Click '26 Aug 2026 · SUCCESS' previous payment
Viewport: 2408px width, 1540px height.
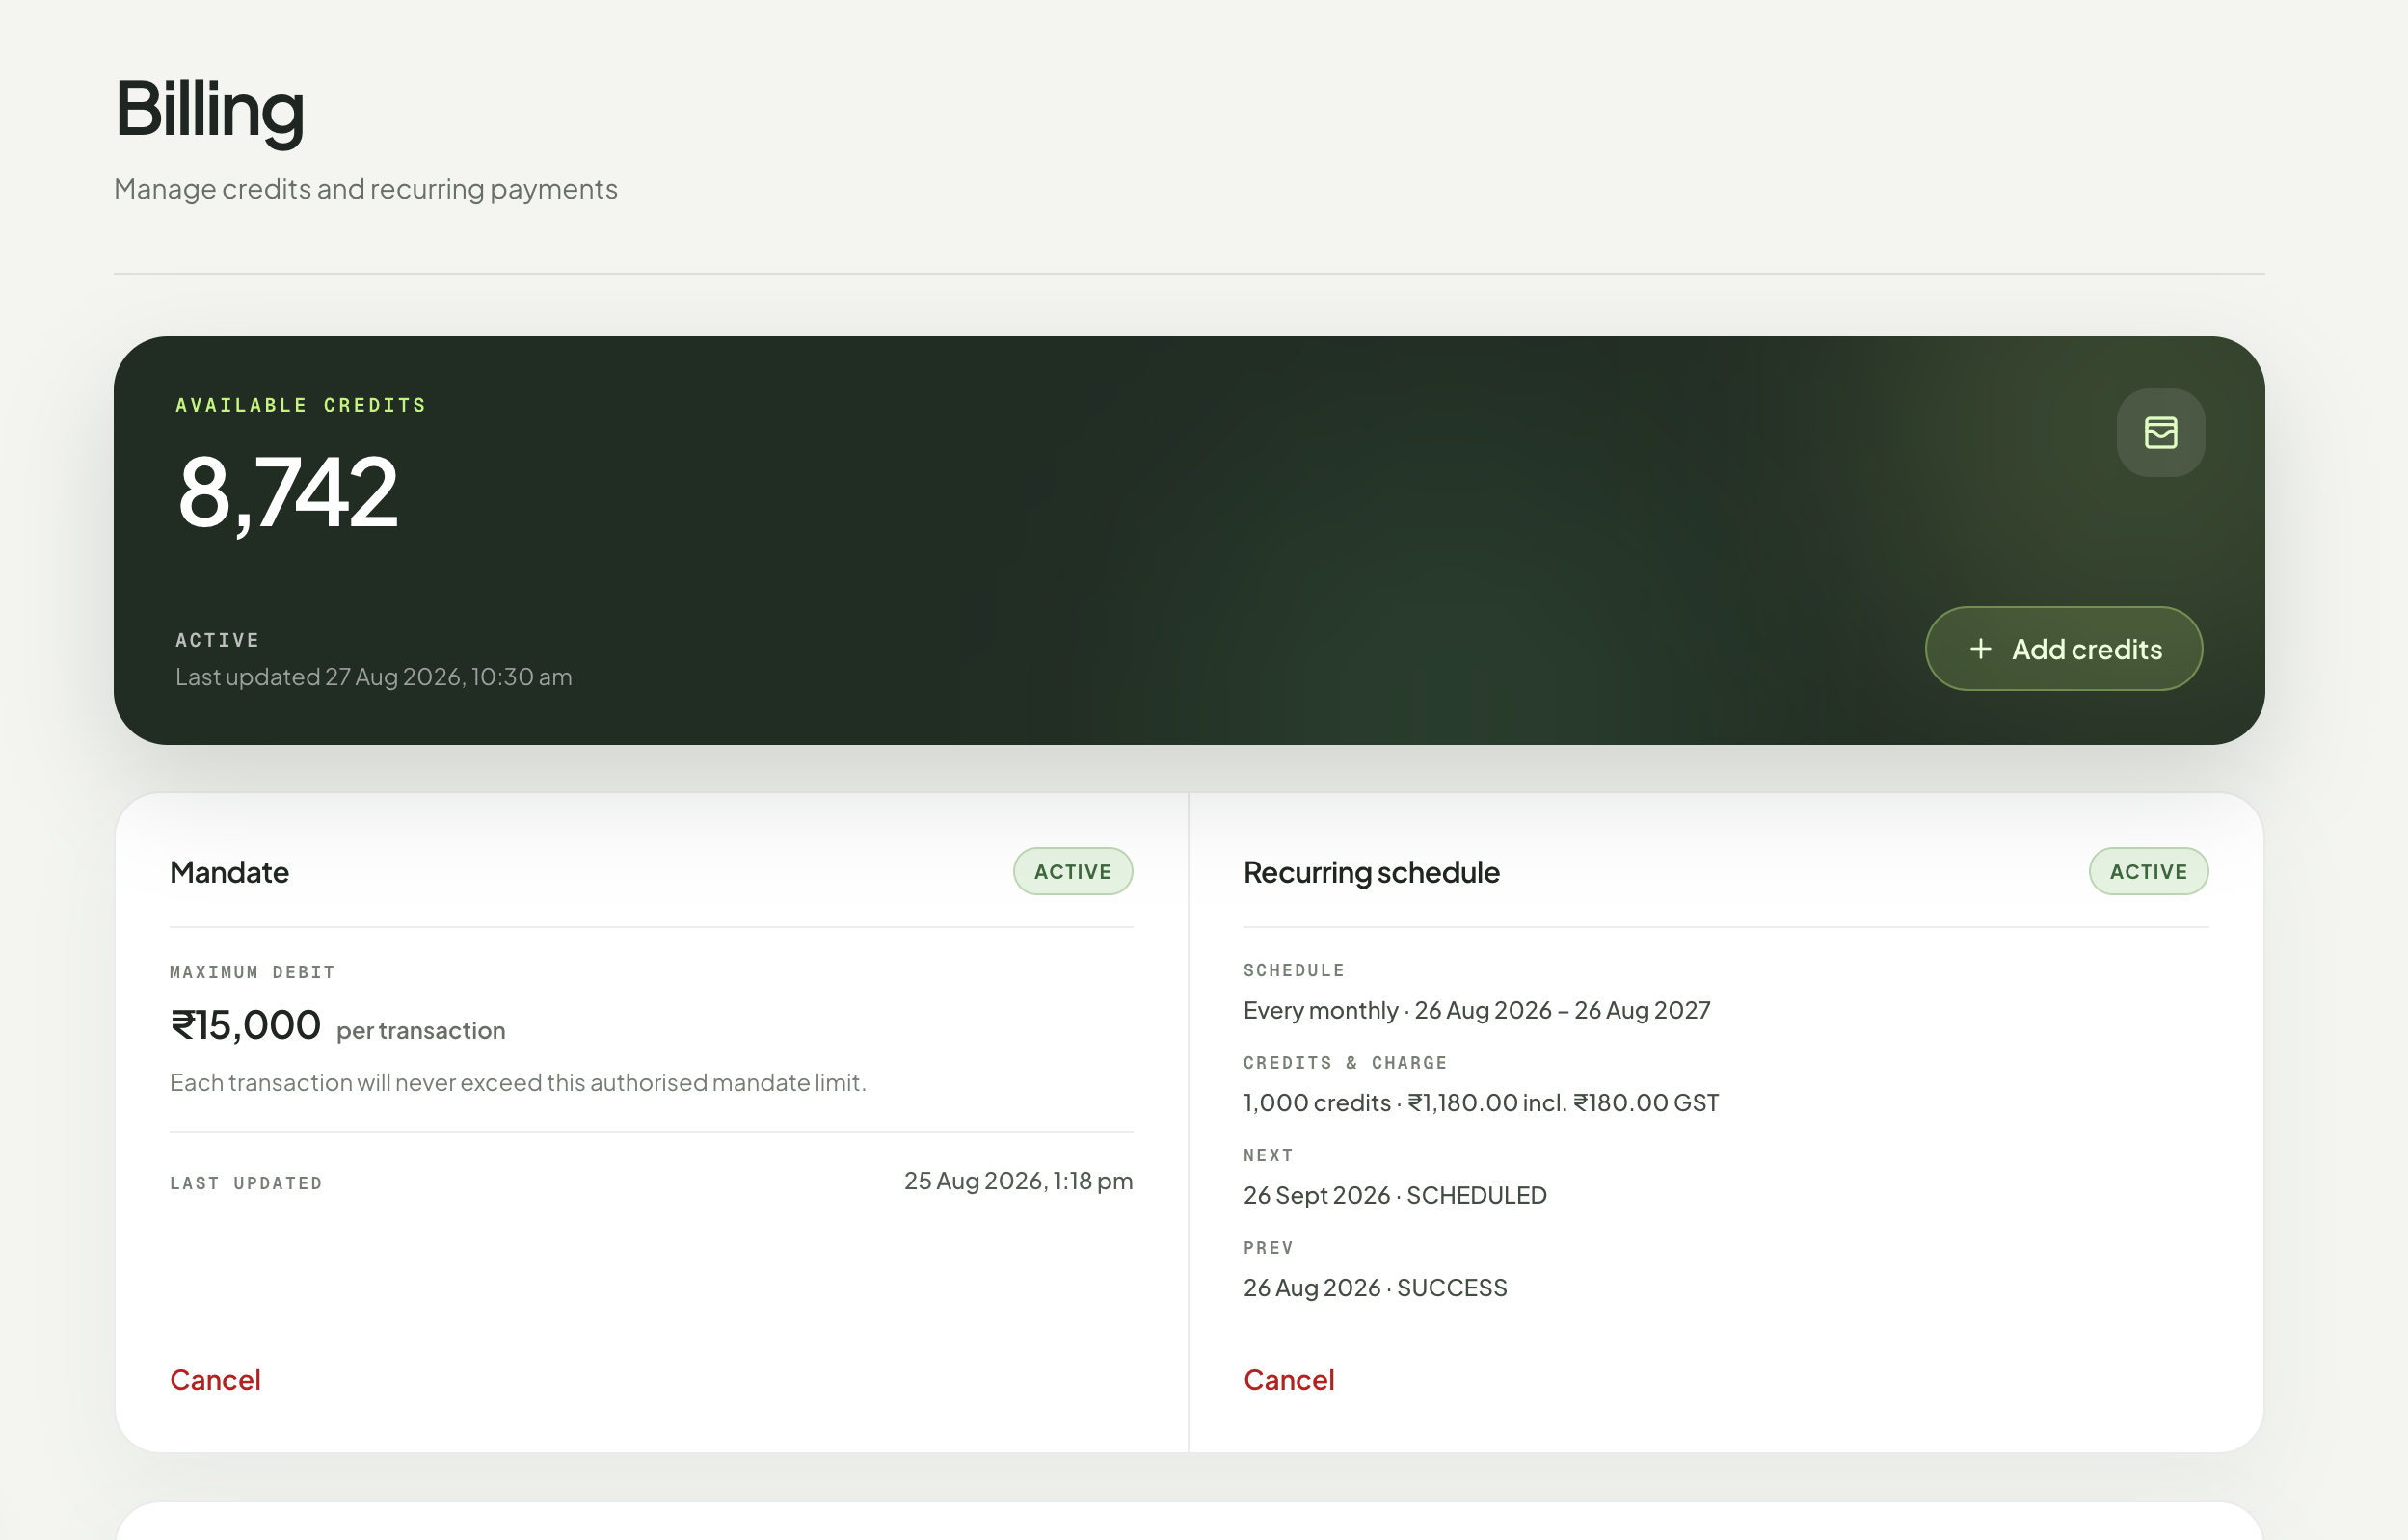1375,1288
